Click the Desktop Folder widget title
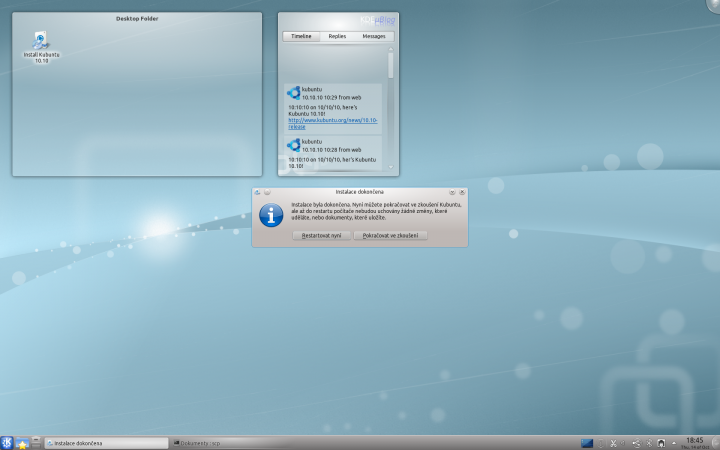This screenshot has width=720, height=450. (137, 19)
